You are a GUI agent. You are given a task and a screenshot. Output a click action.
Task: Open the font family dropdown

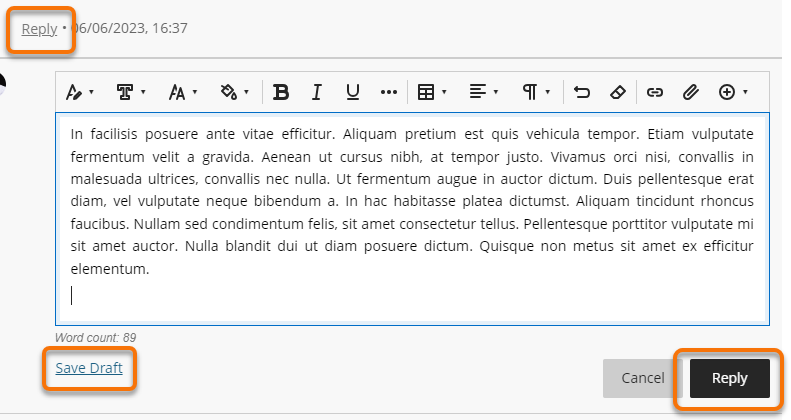click(131, 92)
